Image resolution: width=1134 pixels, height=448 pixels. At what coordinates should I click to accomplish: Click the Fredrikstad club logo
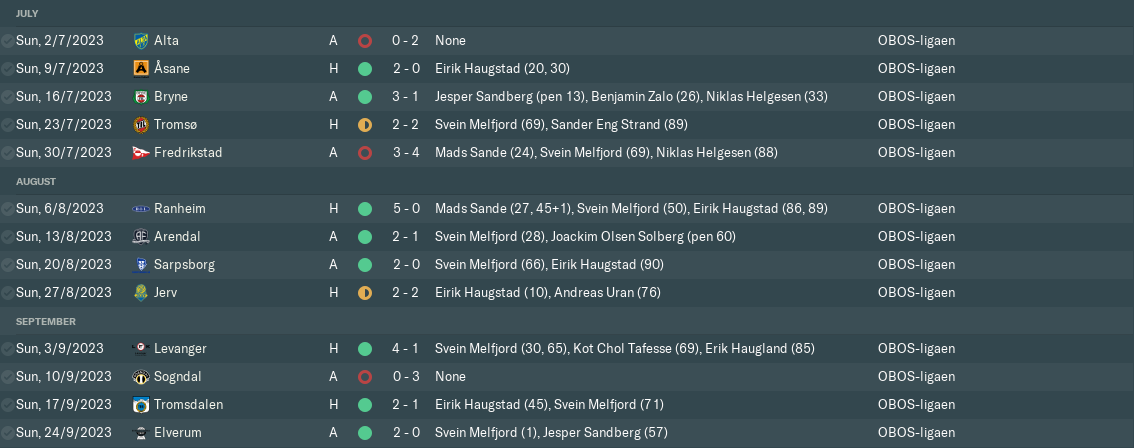click(141, 153)
